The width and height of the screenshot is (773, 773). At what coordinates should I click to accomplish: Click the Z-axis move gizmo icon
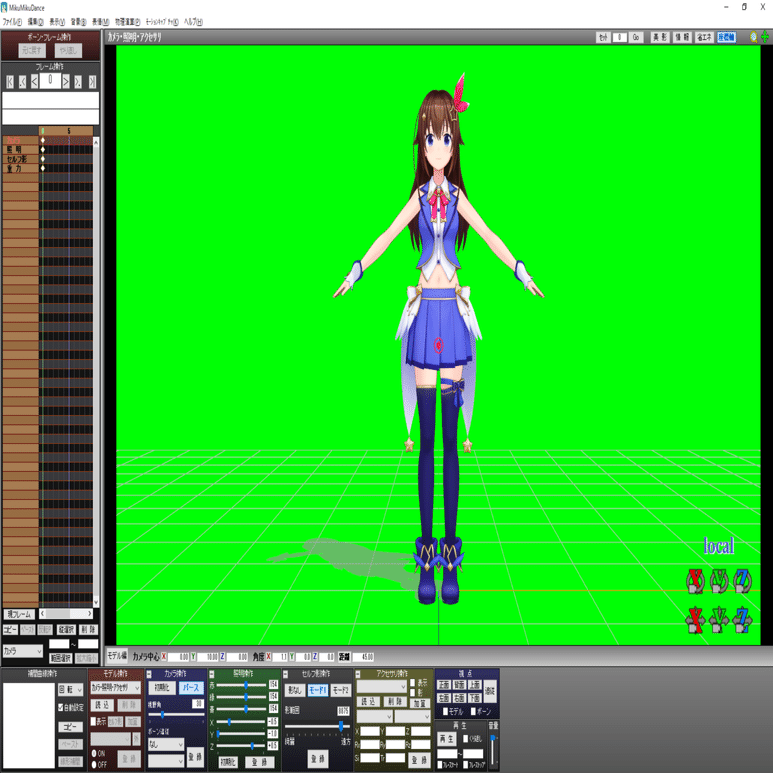tap(742, 620)
